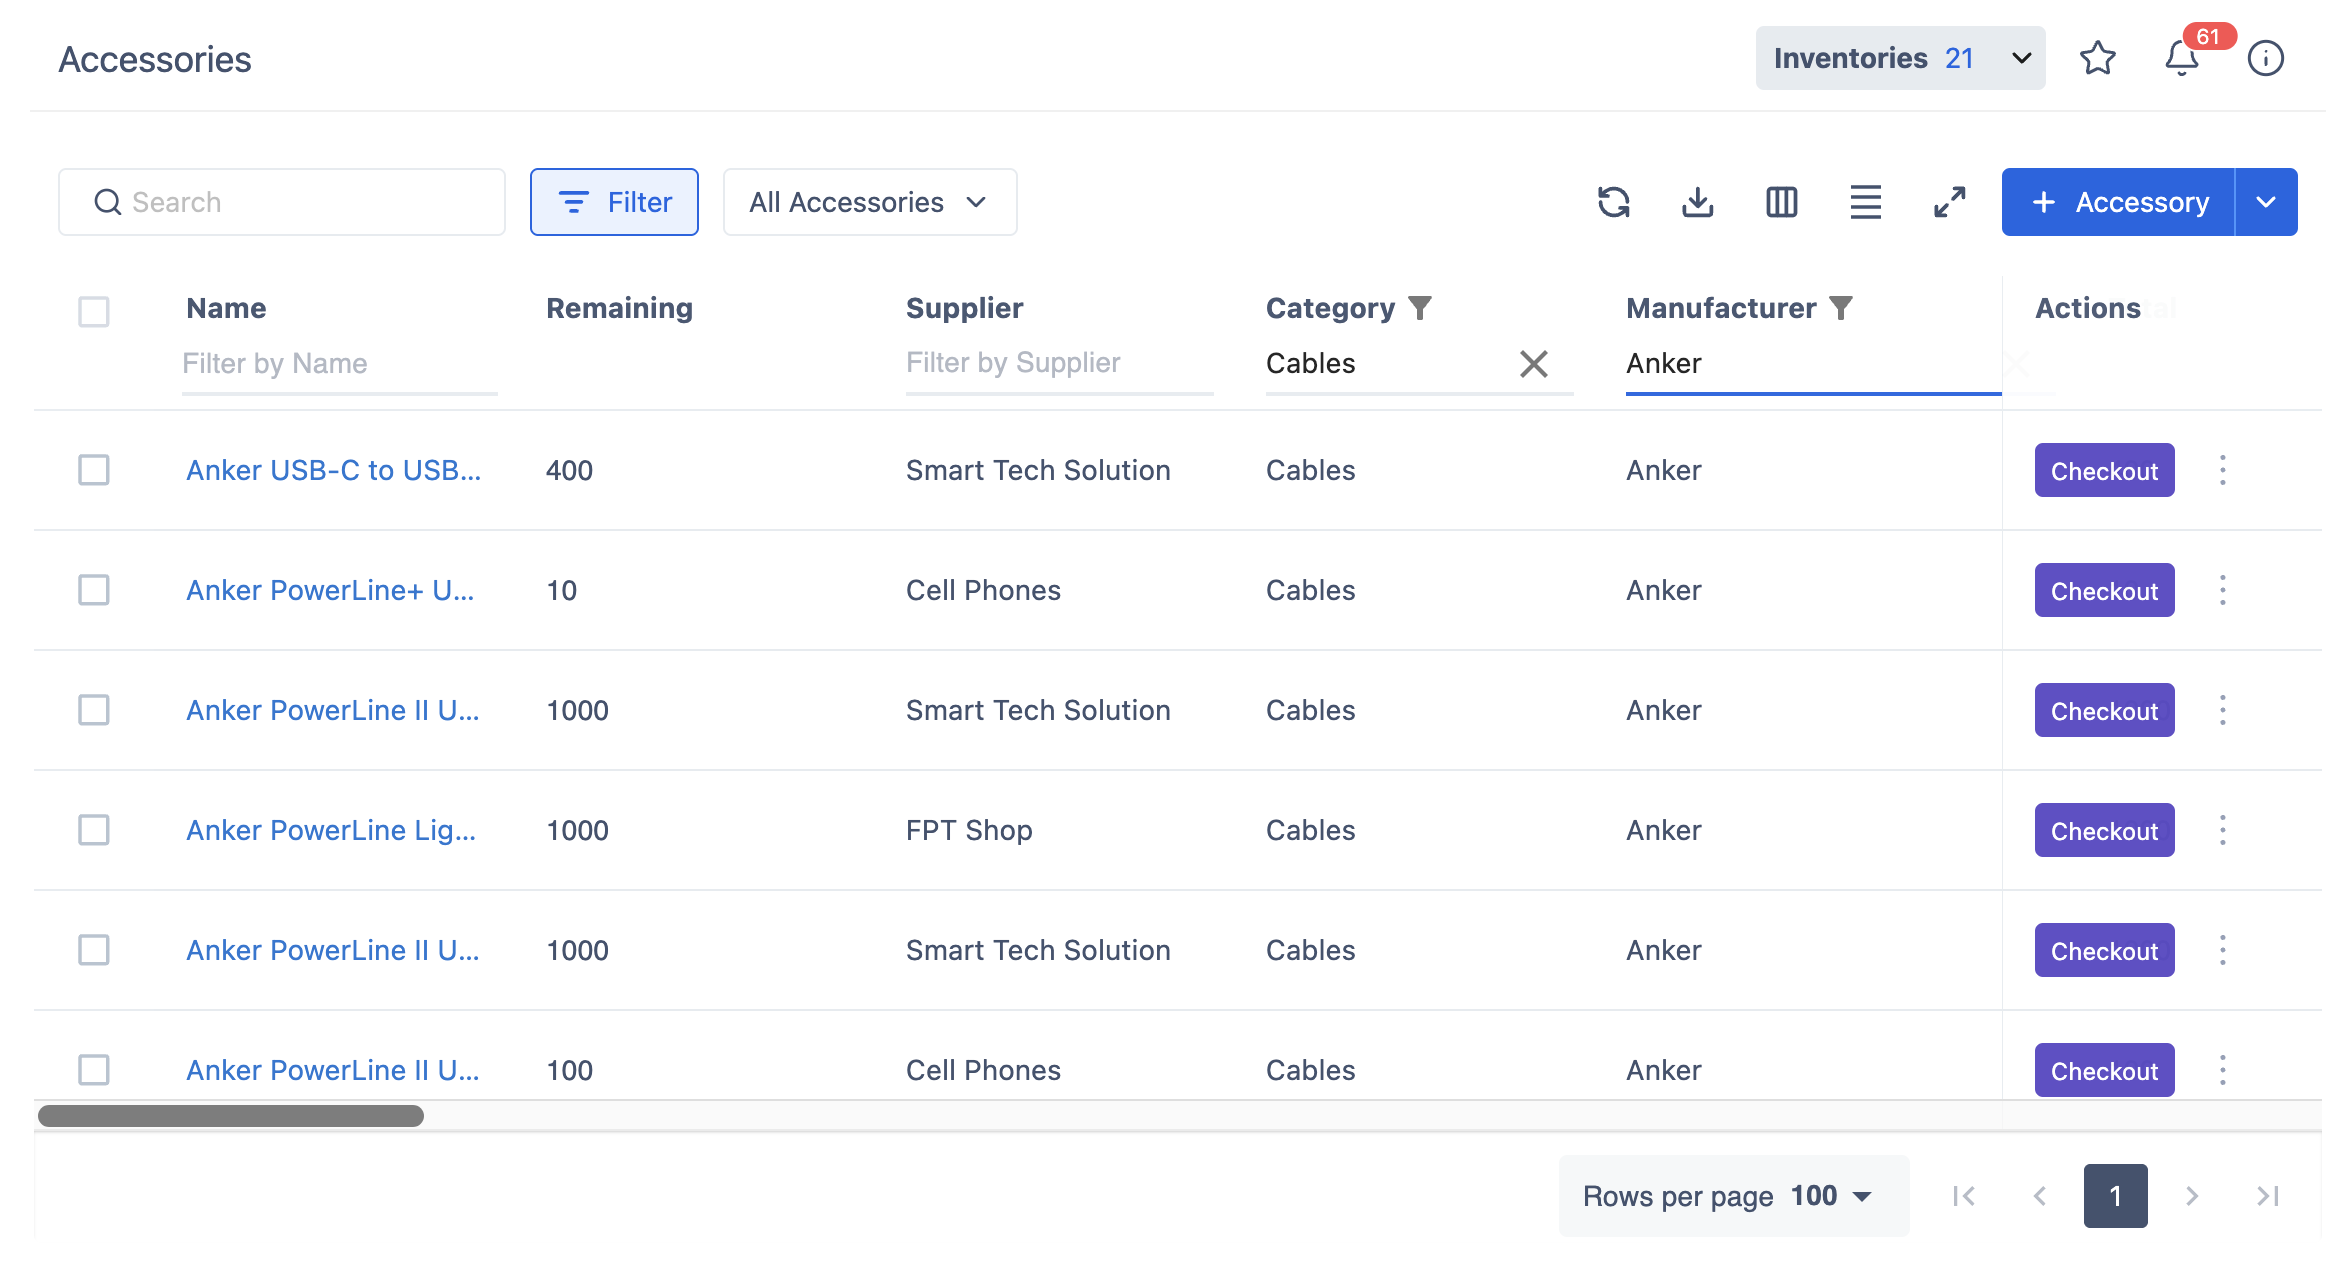Checkout the Anker PowerLine+ accessory

[x=2103, y=591]
